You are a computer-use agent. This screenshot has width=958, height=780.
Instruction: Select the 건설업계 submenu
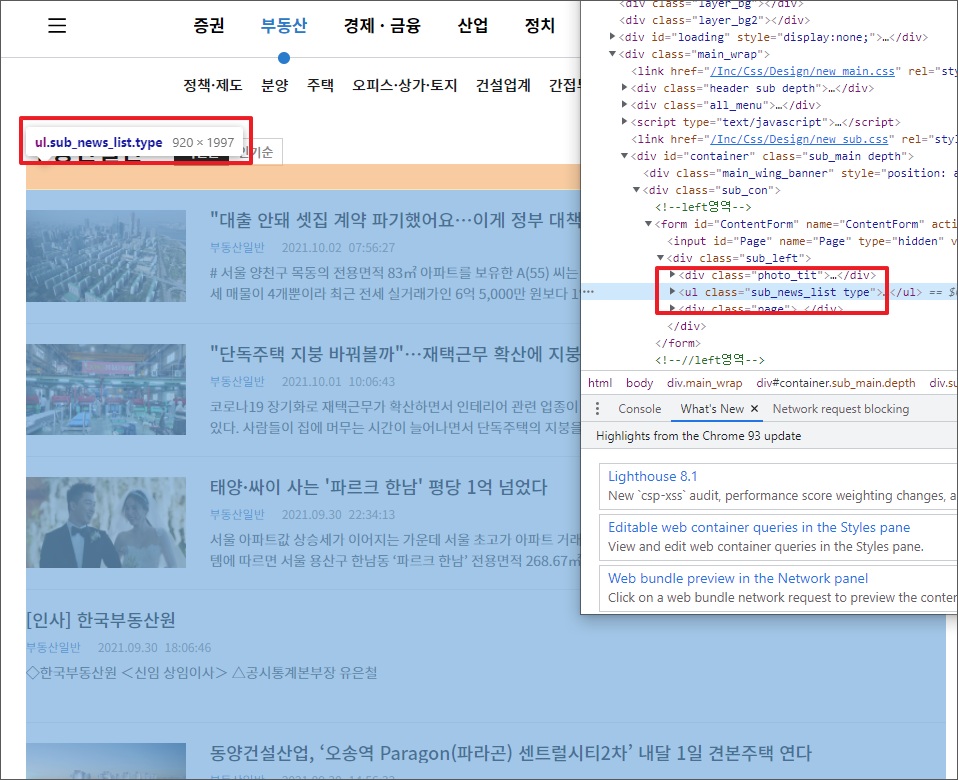[x=503, y=85]
